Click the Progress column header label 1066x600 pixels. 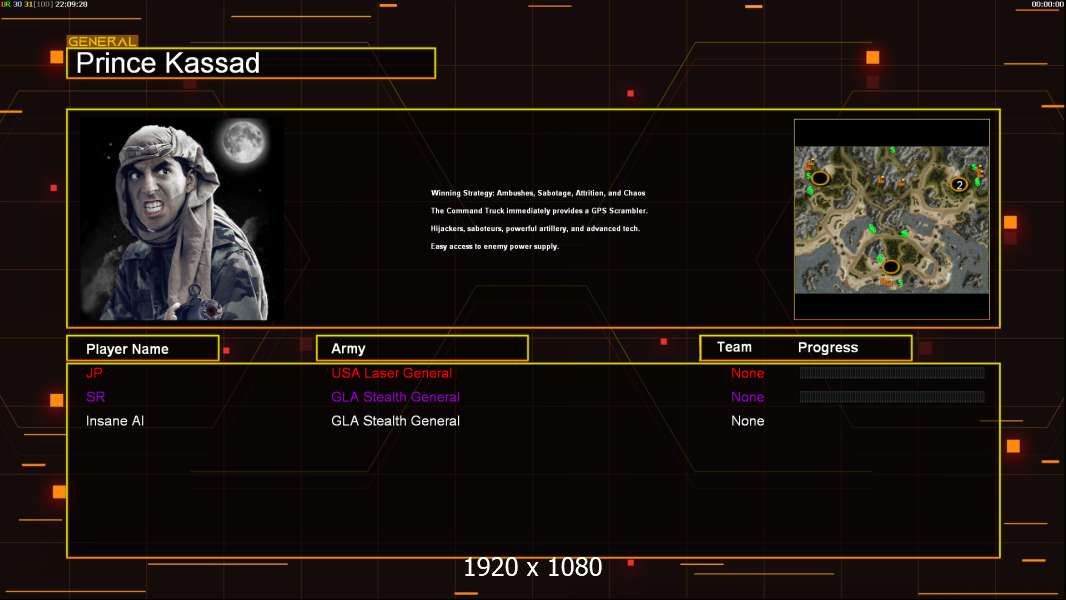(827, 347)
